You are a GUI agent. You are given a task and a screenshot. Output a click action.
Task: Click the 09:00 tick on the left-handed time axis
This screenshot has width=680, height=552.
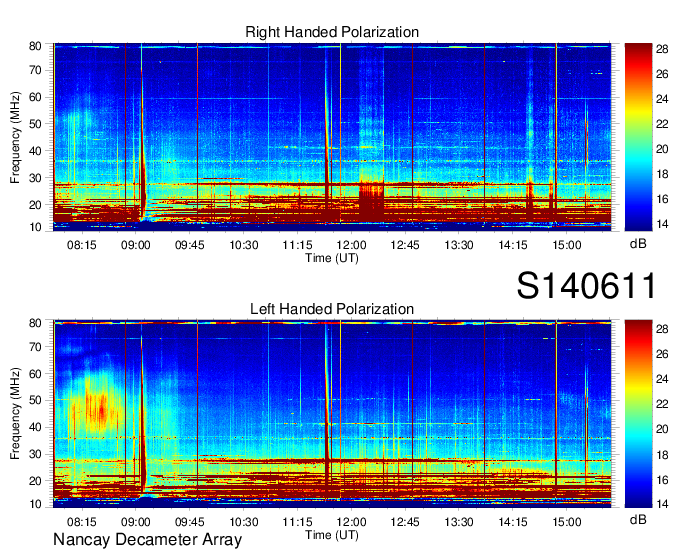135,521
